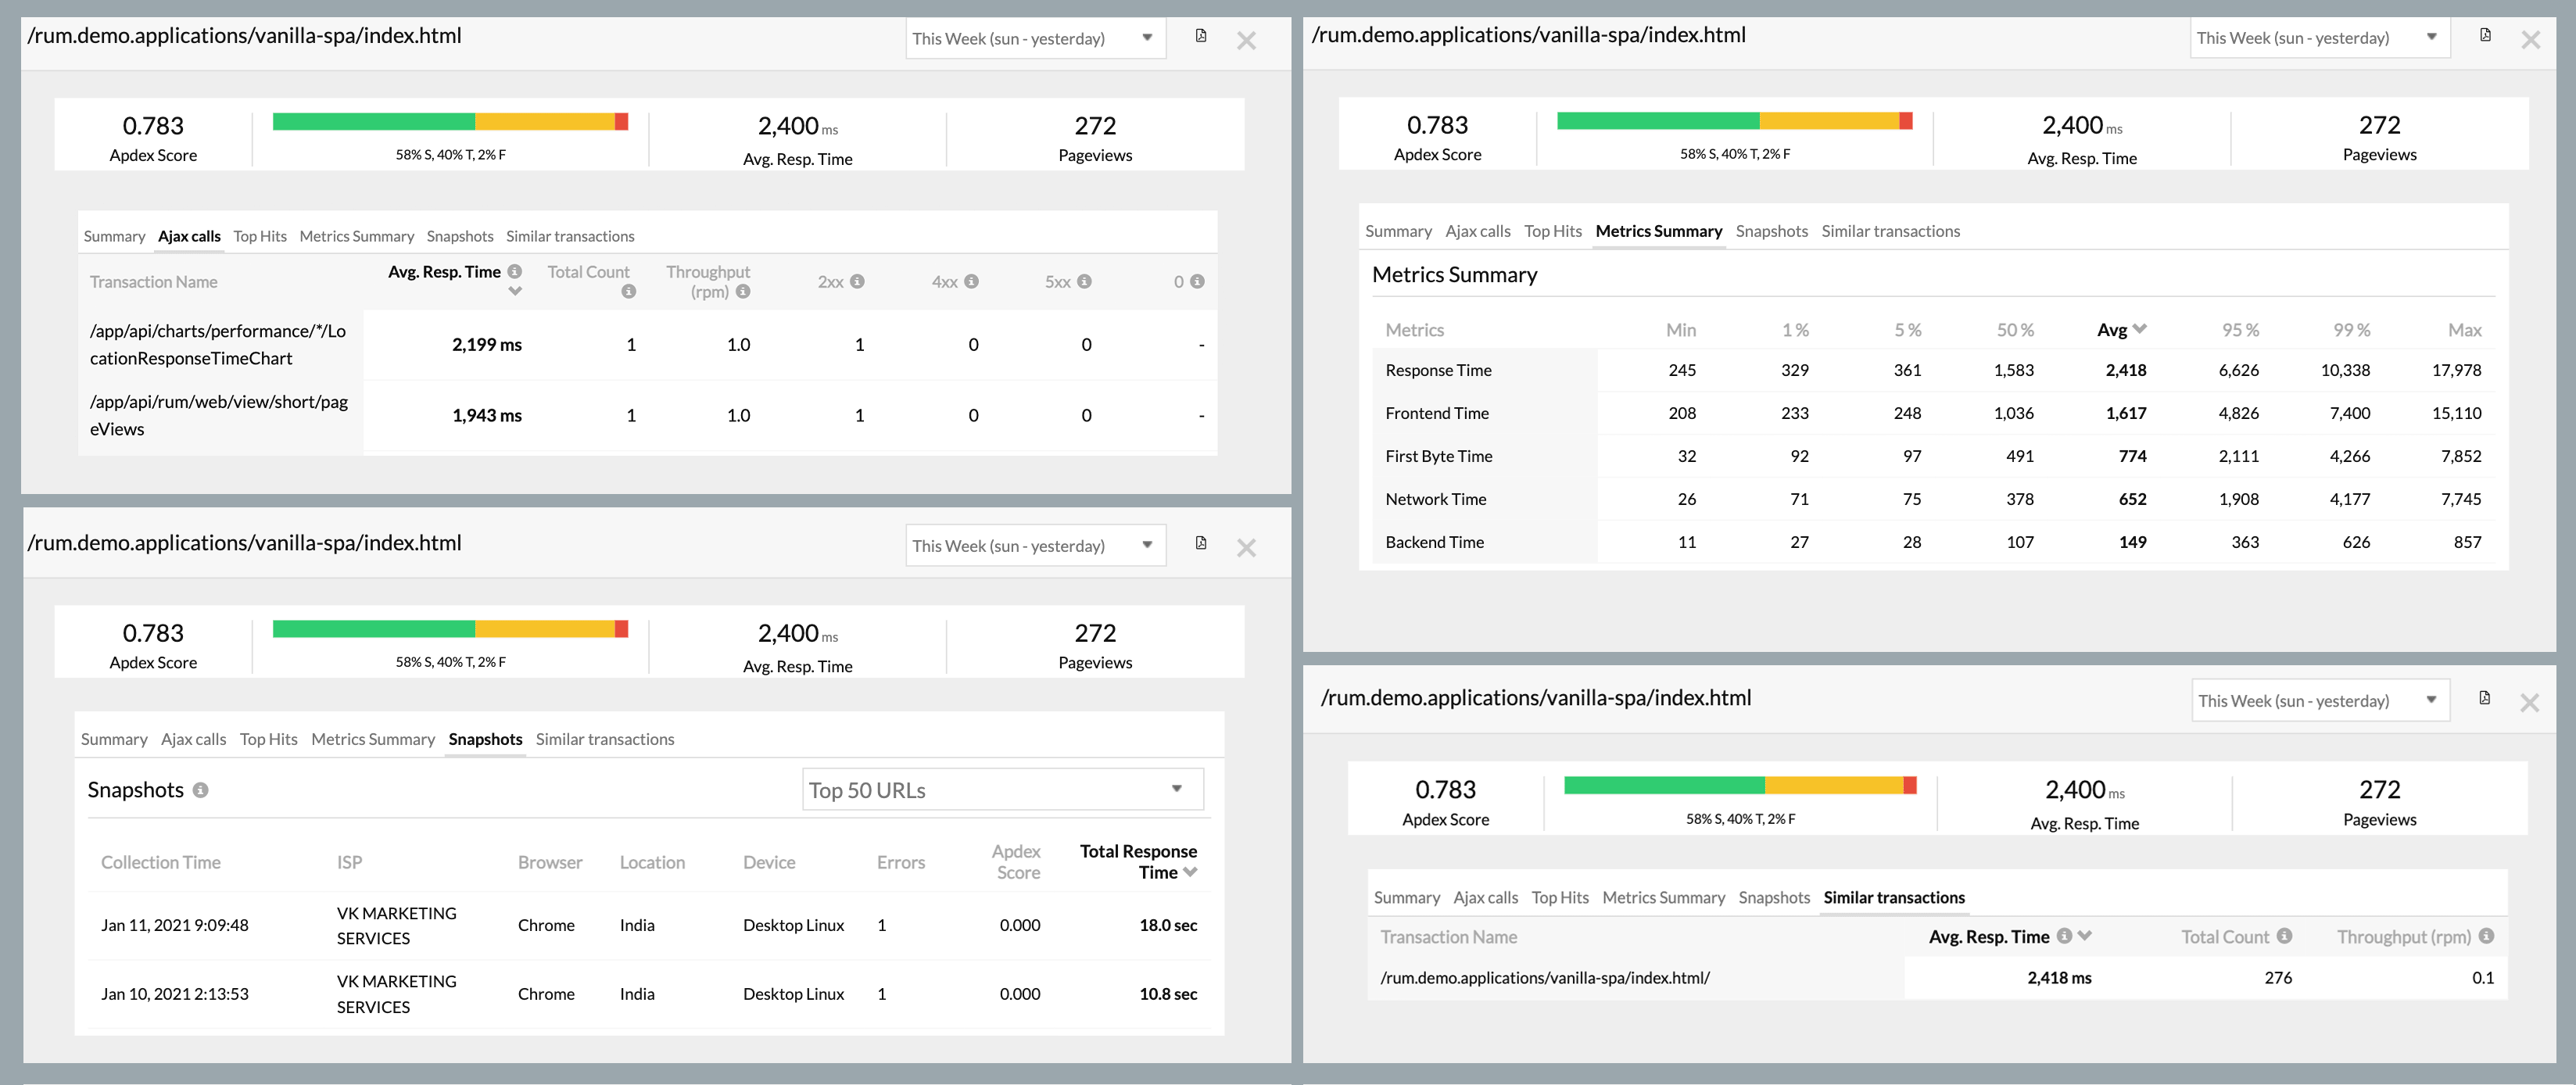Sort by the Total Response Time chevron in the Snapshots table
The width and height of the screenshot is (2576, 1085).
tap(1190, 873)
